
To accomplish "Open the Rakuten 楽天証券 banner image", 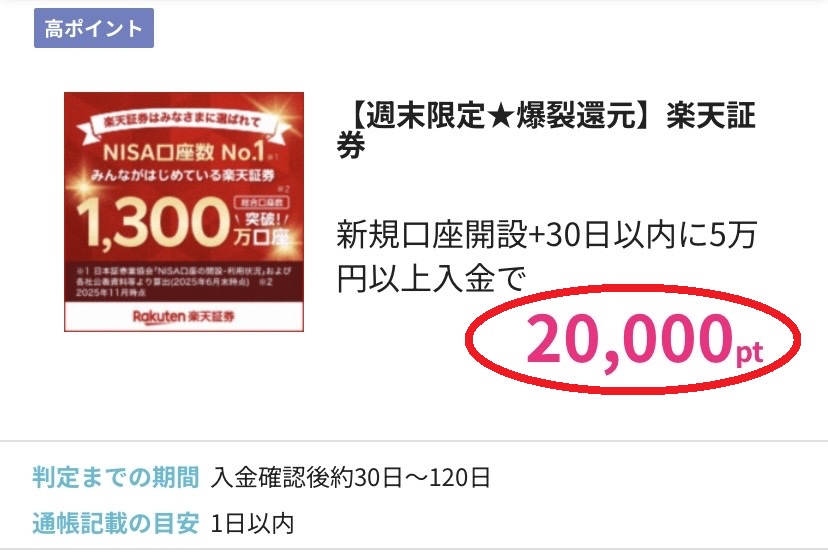I will (184, 212).
